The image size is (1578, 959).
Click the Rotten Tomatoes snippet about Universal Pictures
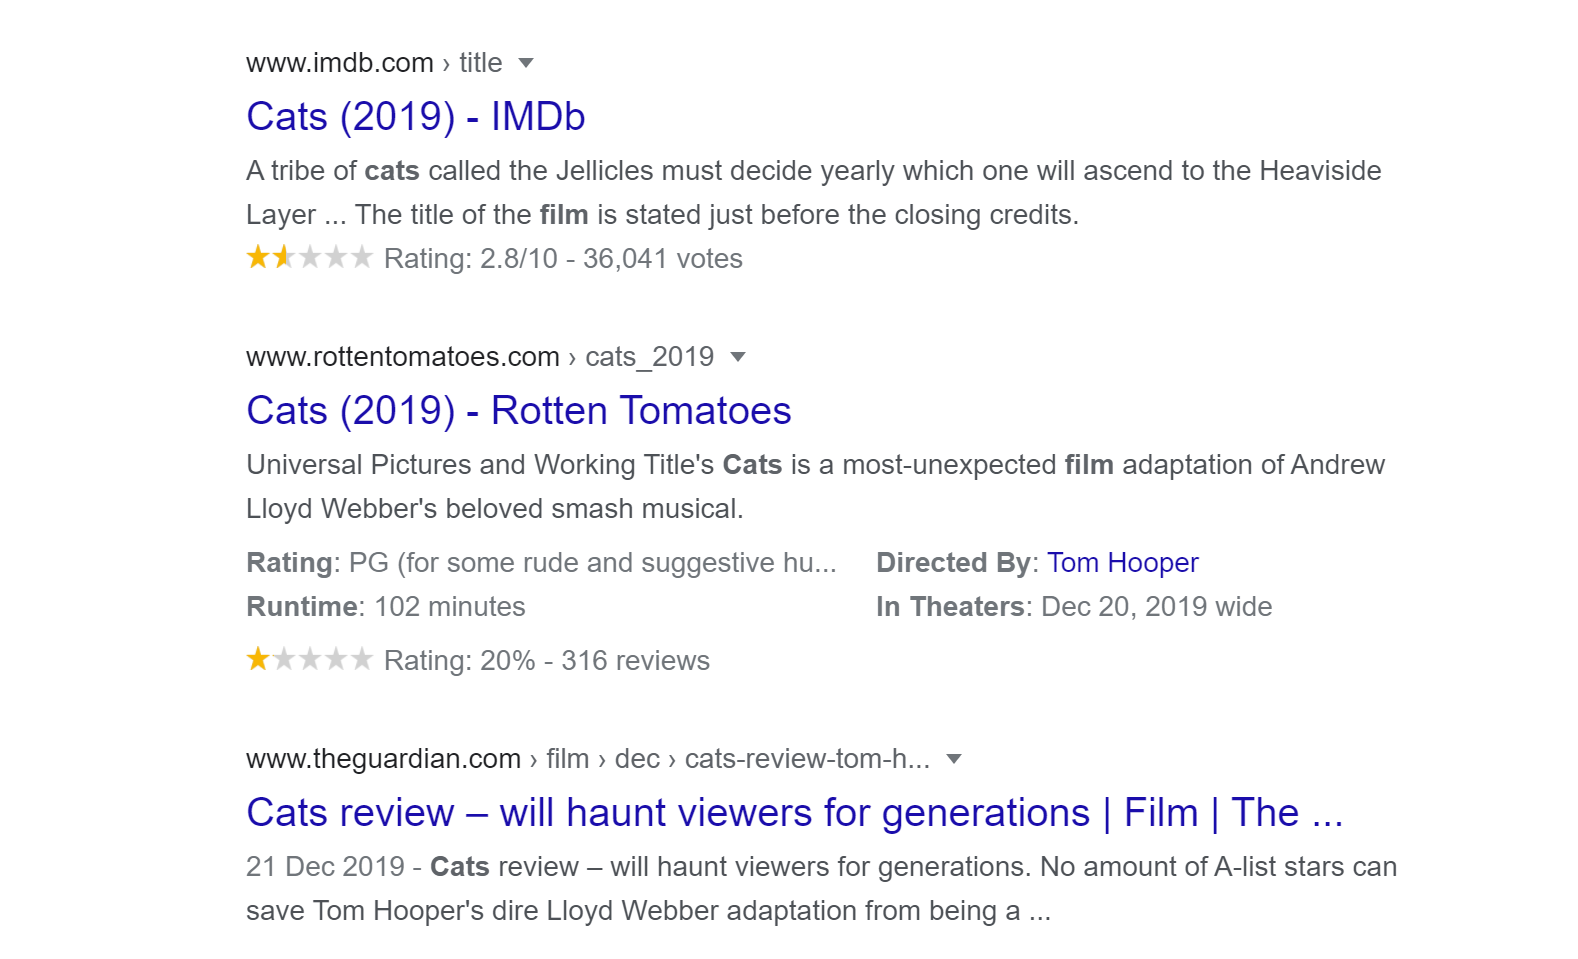pyautogui.click(x=814, y=486)
